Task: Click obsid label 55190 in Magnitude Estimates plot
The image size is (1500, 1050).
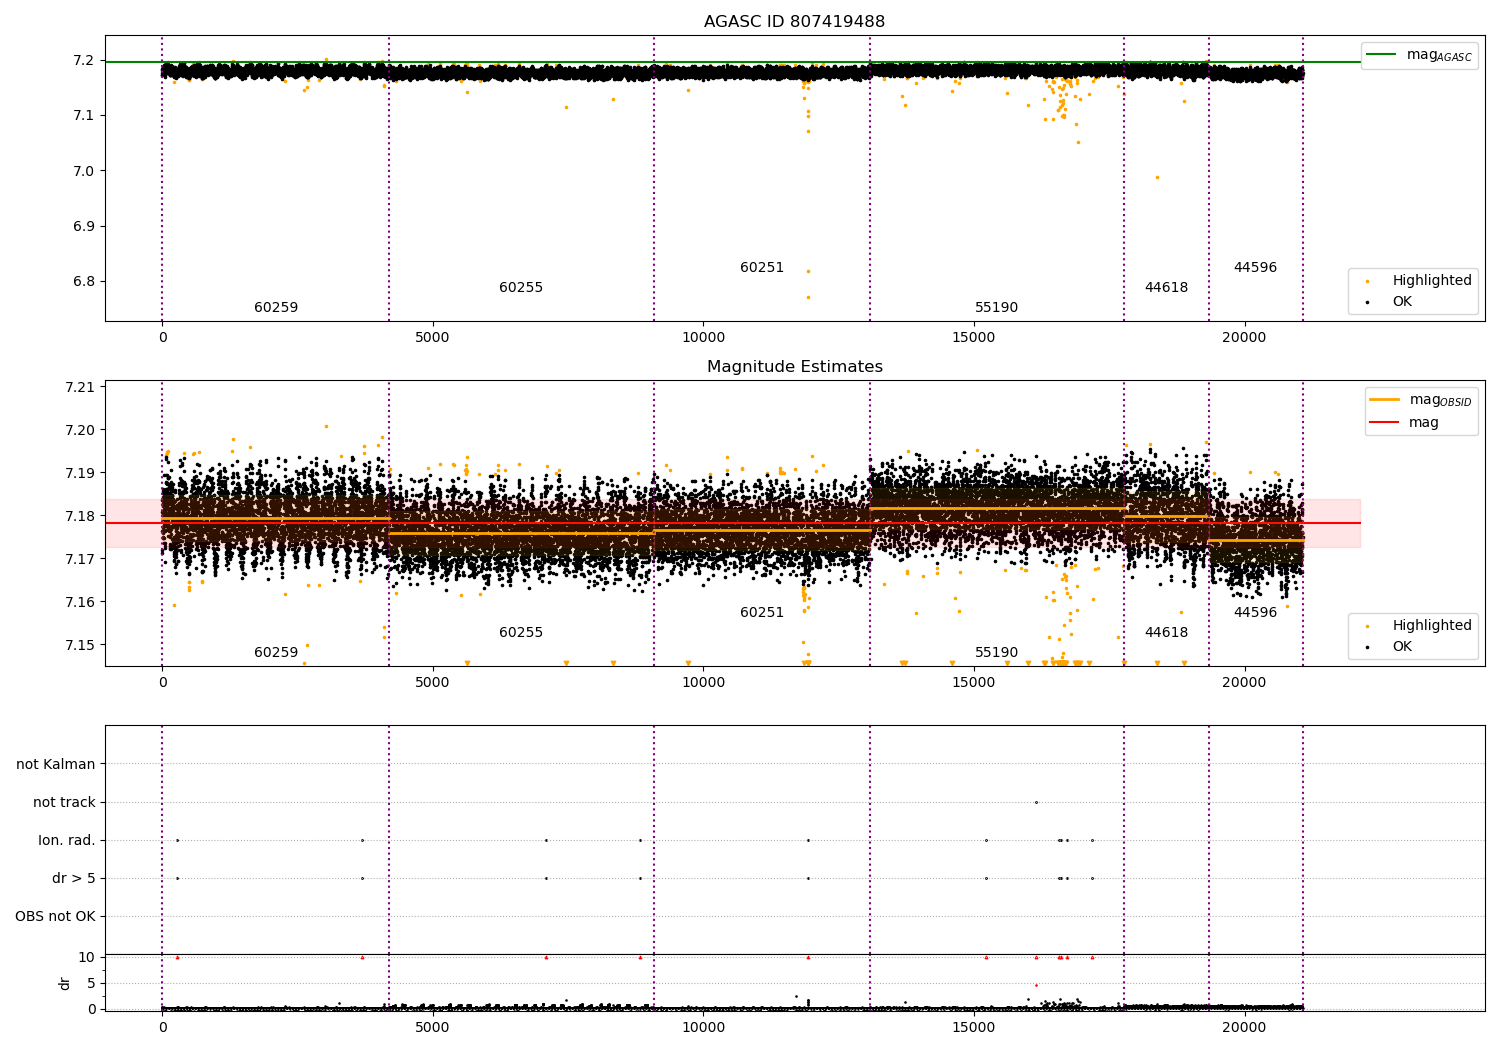Action: [996, 652]
